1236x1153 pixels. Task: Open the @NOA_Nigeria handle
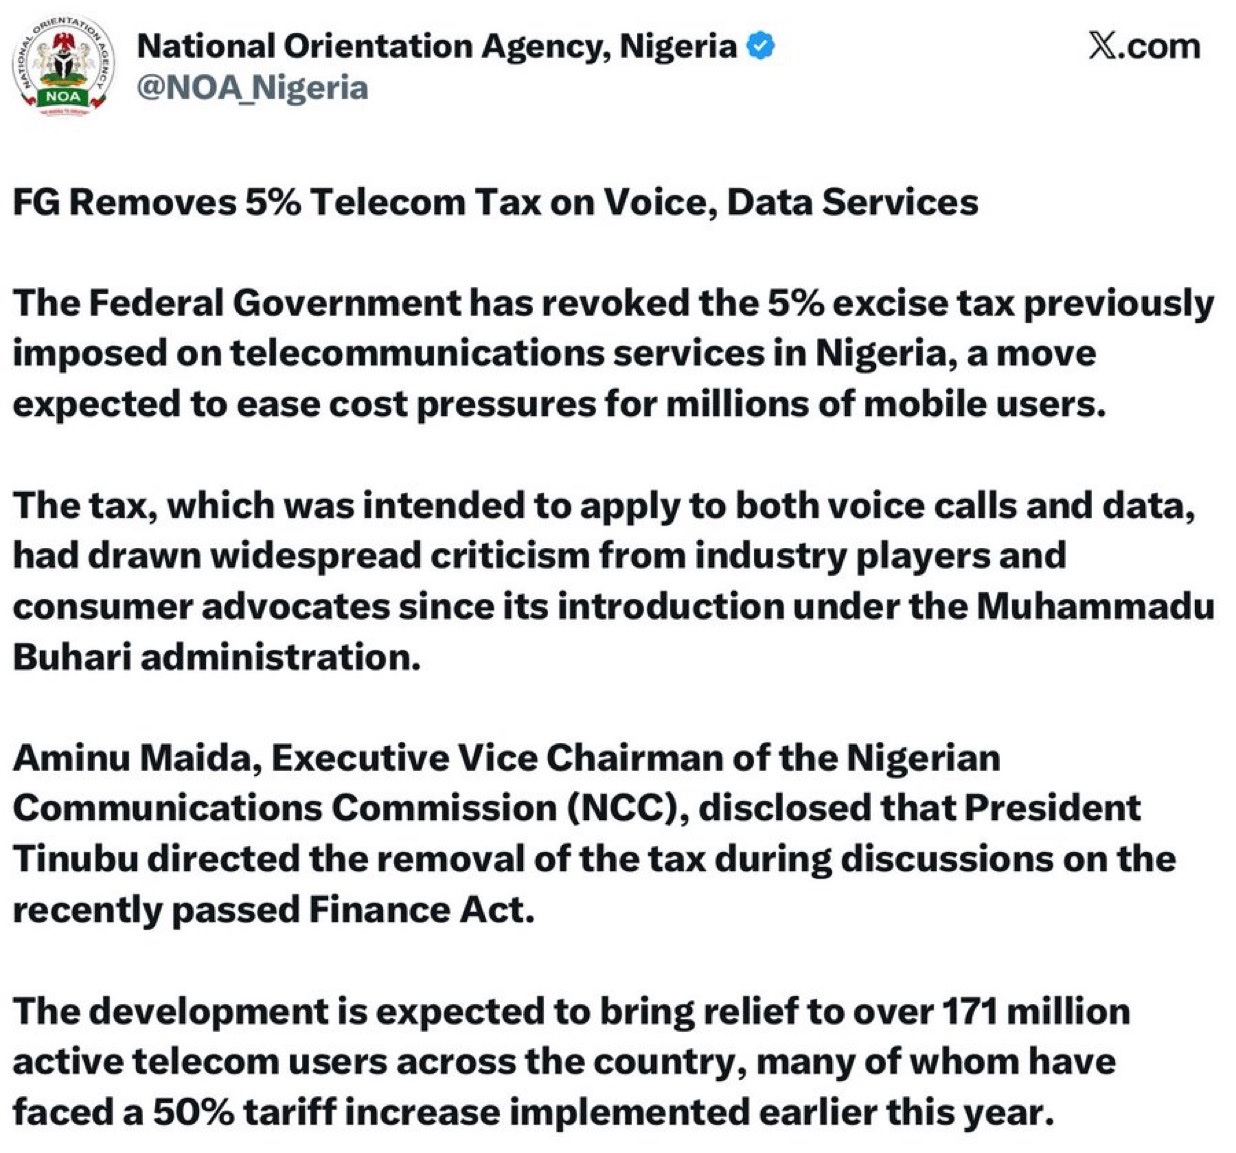click(252, 88)
